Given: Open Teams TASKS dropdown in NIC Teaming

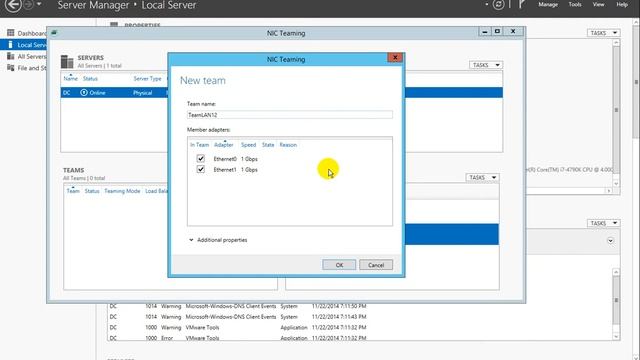Looking at the screenshot, I should tap(482, 178).
